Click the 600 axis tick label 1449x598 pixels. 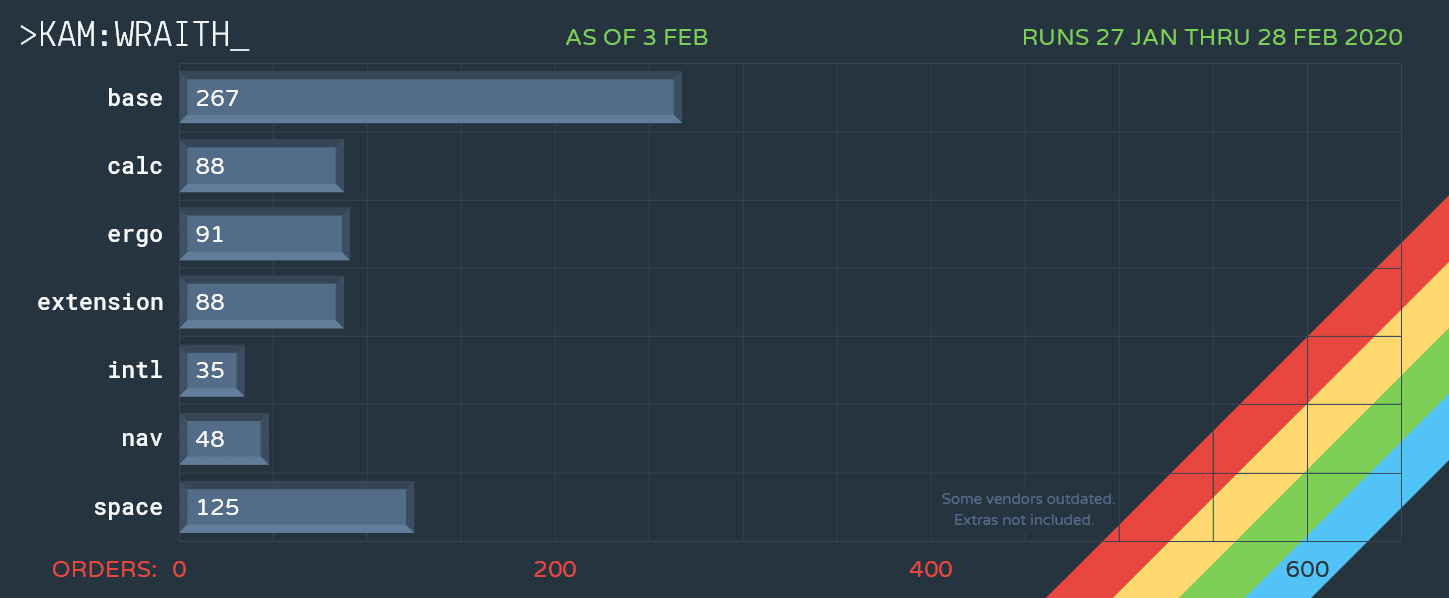1306,570
